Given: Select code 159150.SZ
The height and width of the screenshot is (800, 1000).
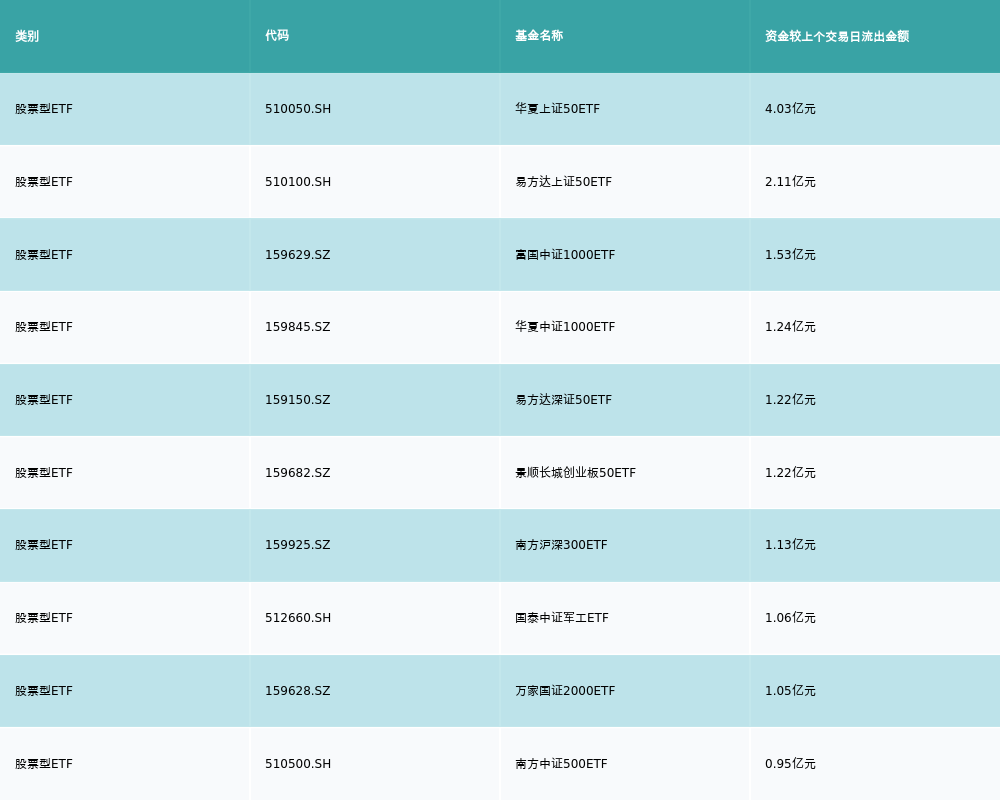Looking at the screenshot, I should pyautogui.click(x=298, y=400).
